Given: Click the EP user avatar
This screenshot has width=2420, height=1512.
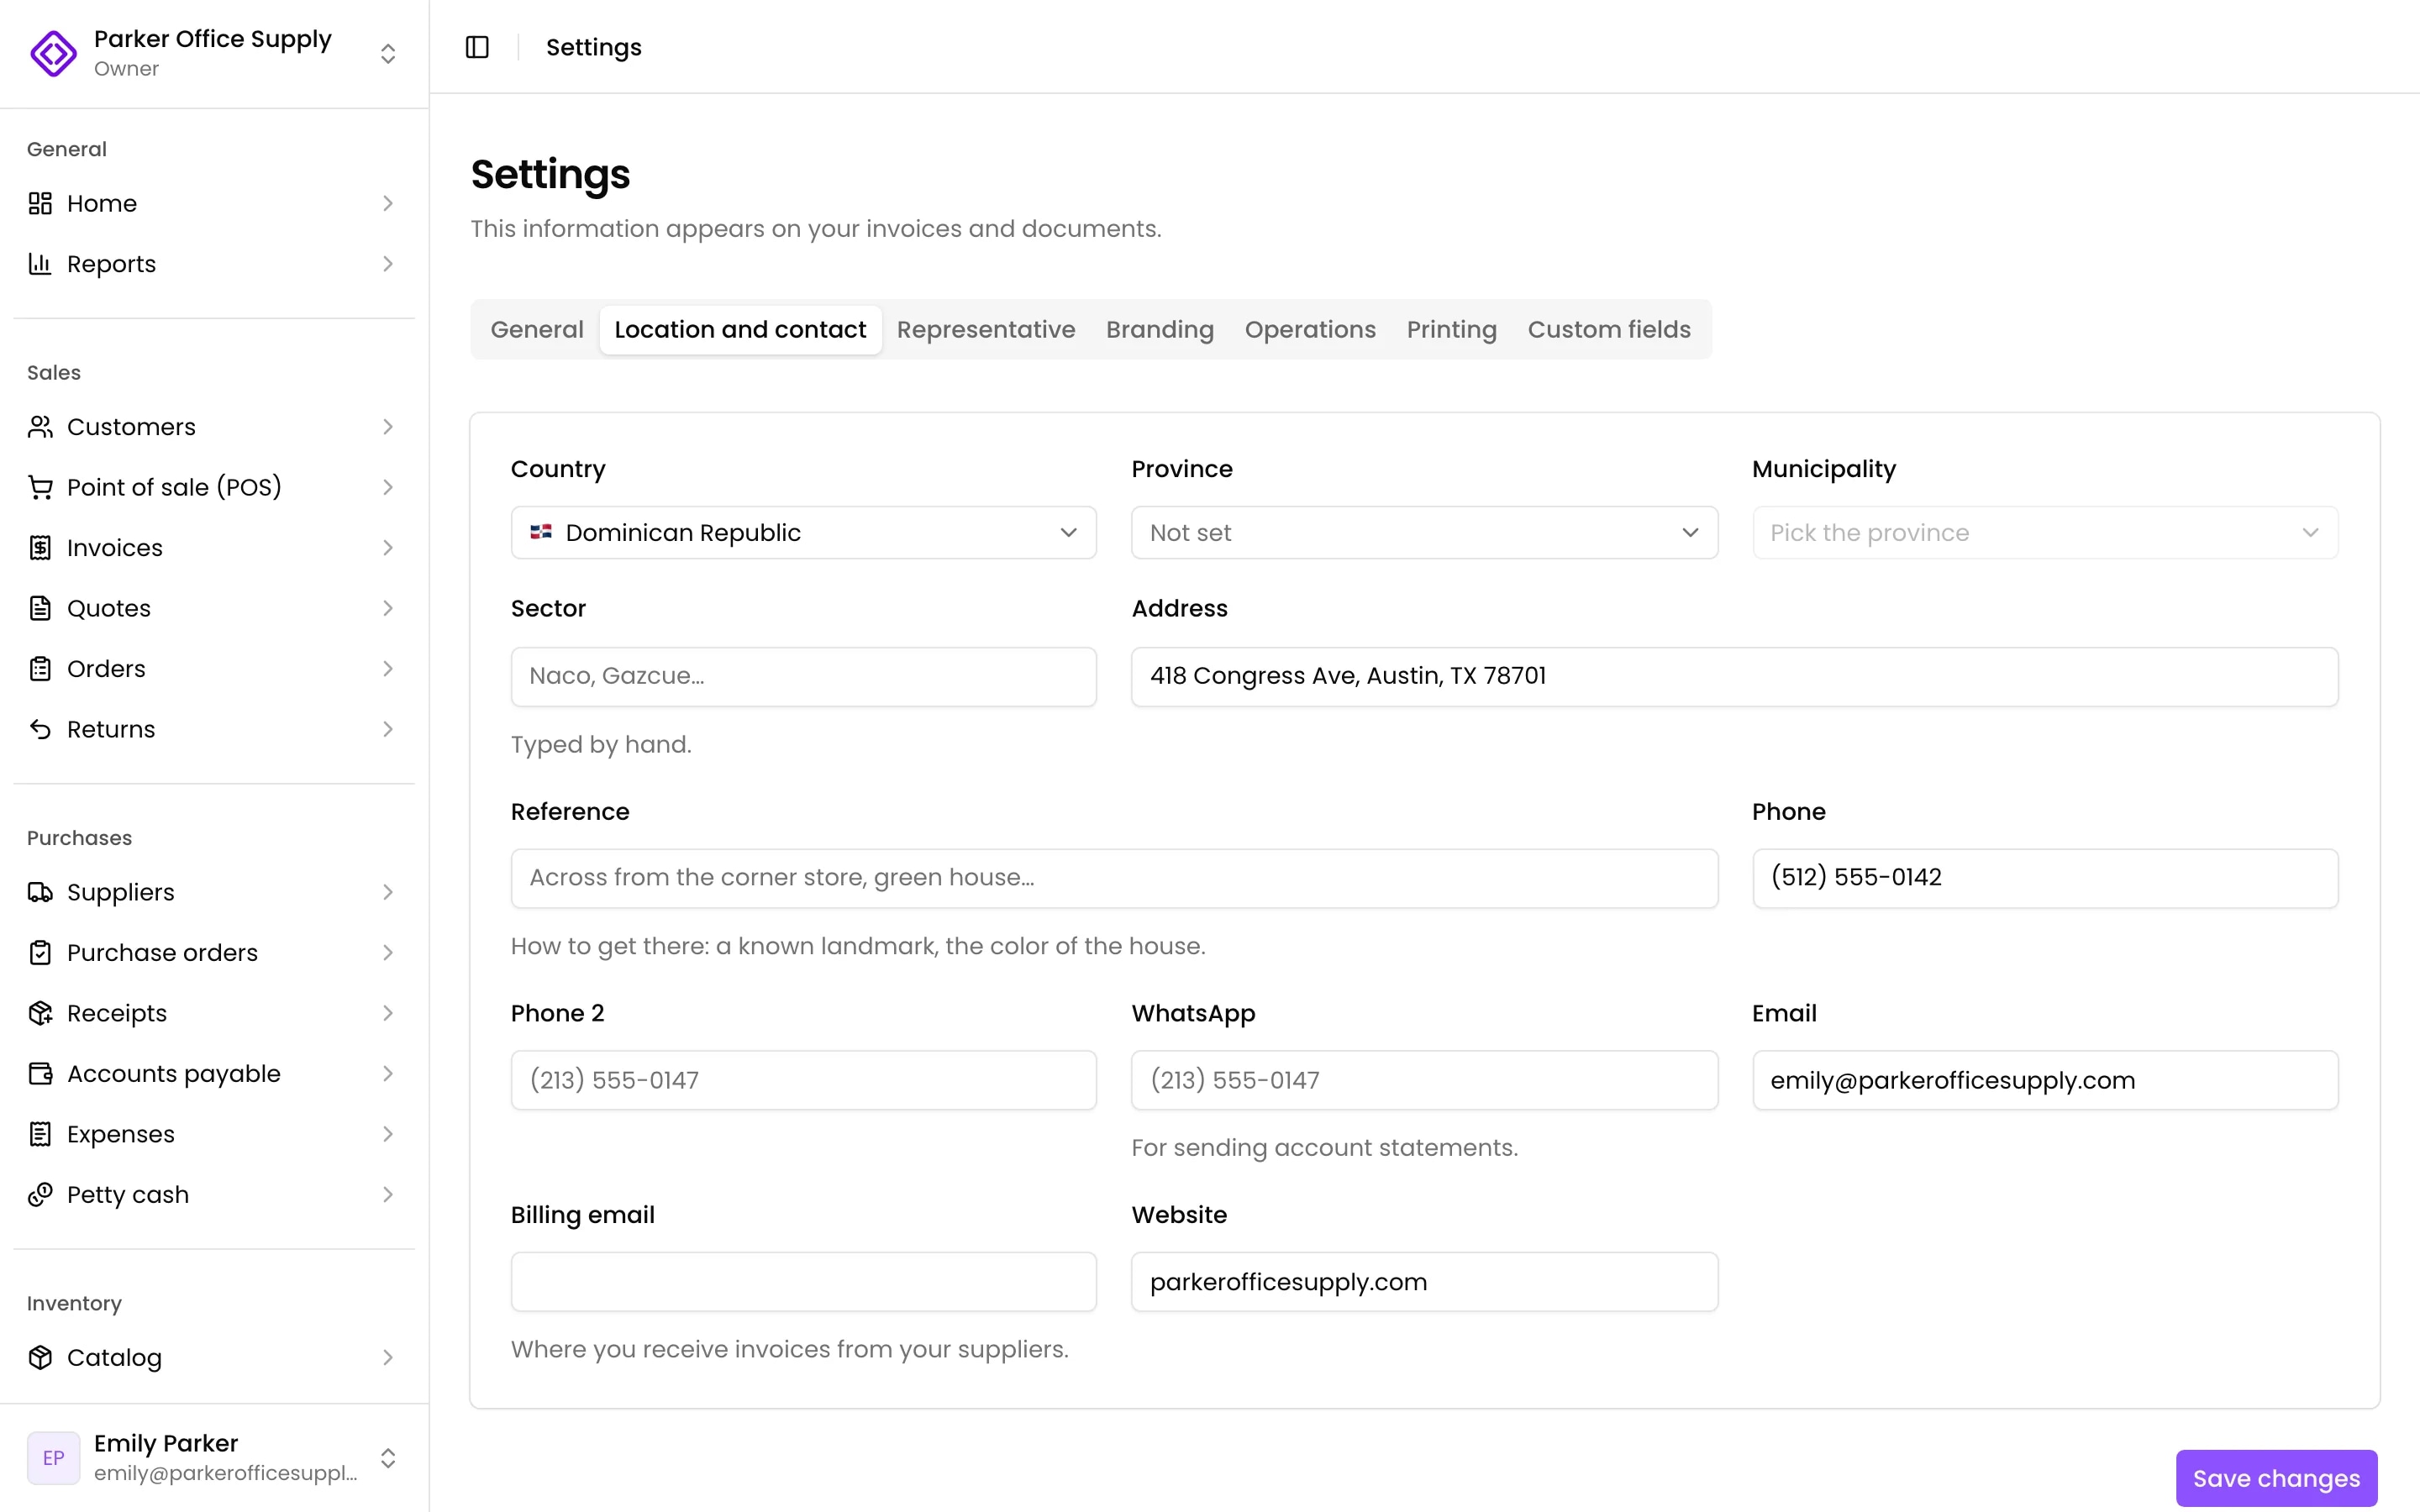Looking at the screenshot, I should tap(53, 1458).
